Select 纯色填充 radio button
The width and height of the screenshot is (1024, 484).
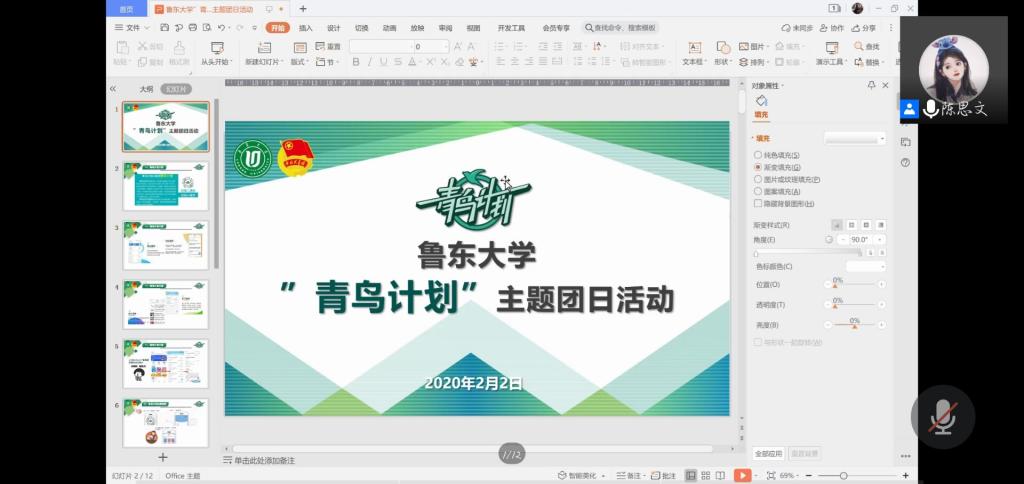758,155
